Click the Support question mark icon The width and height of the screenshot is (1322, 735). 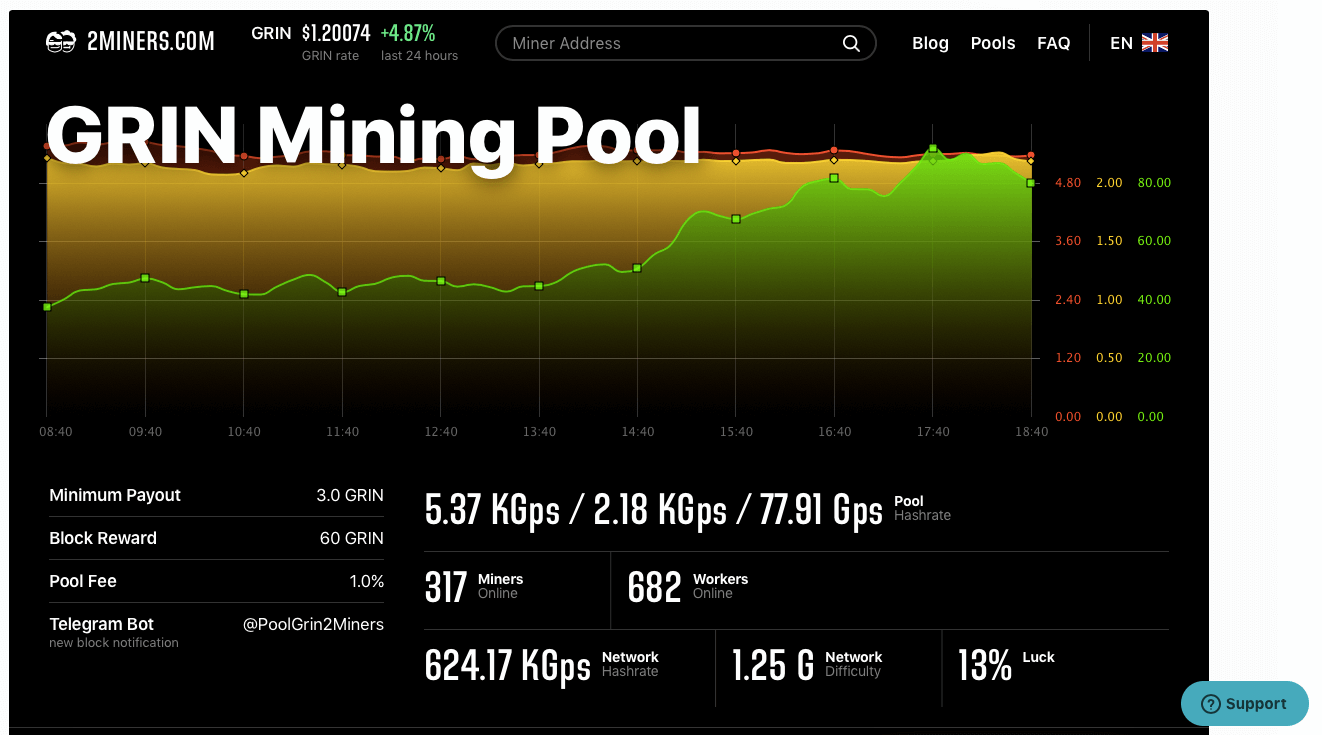coord(1211,704)
